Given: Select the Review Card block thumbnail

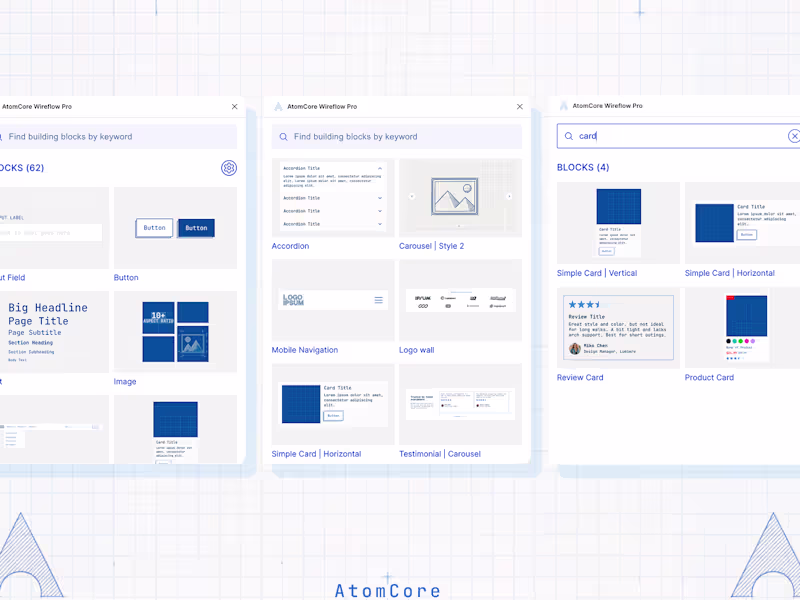Looking at the screenshot, I should 618,328.
